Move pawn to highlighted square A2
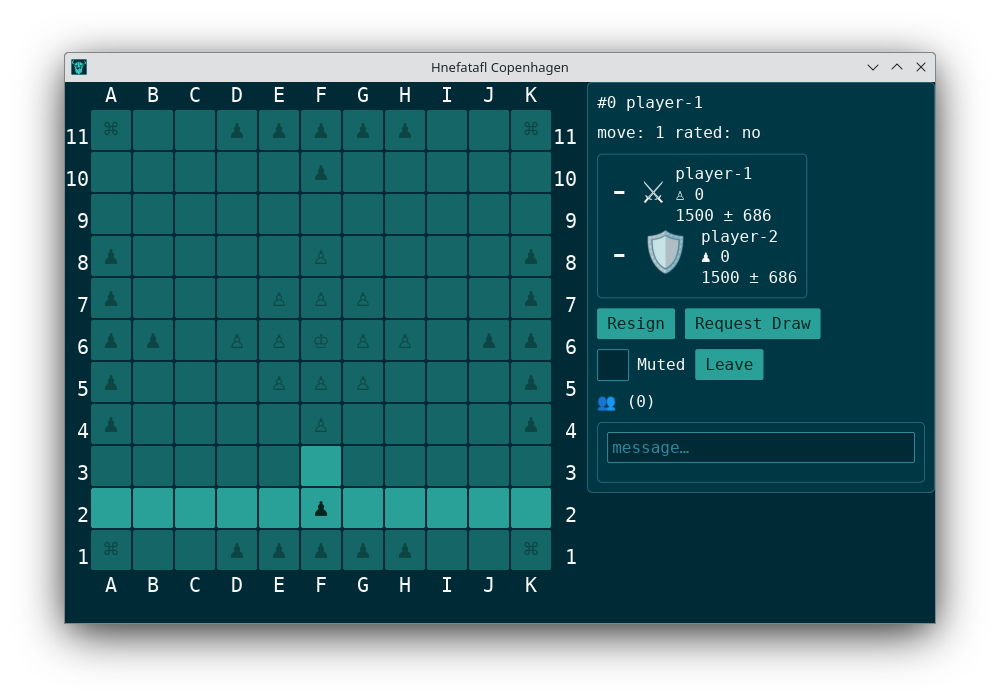Viewport: 1000px width, 700px height. click(111, 508)
